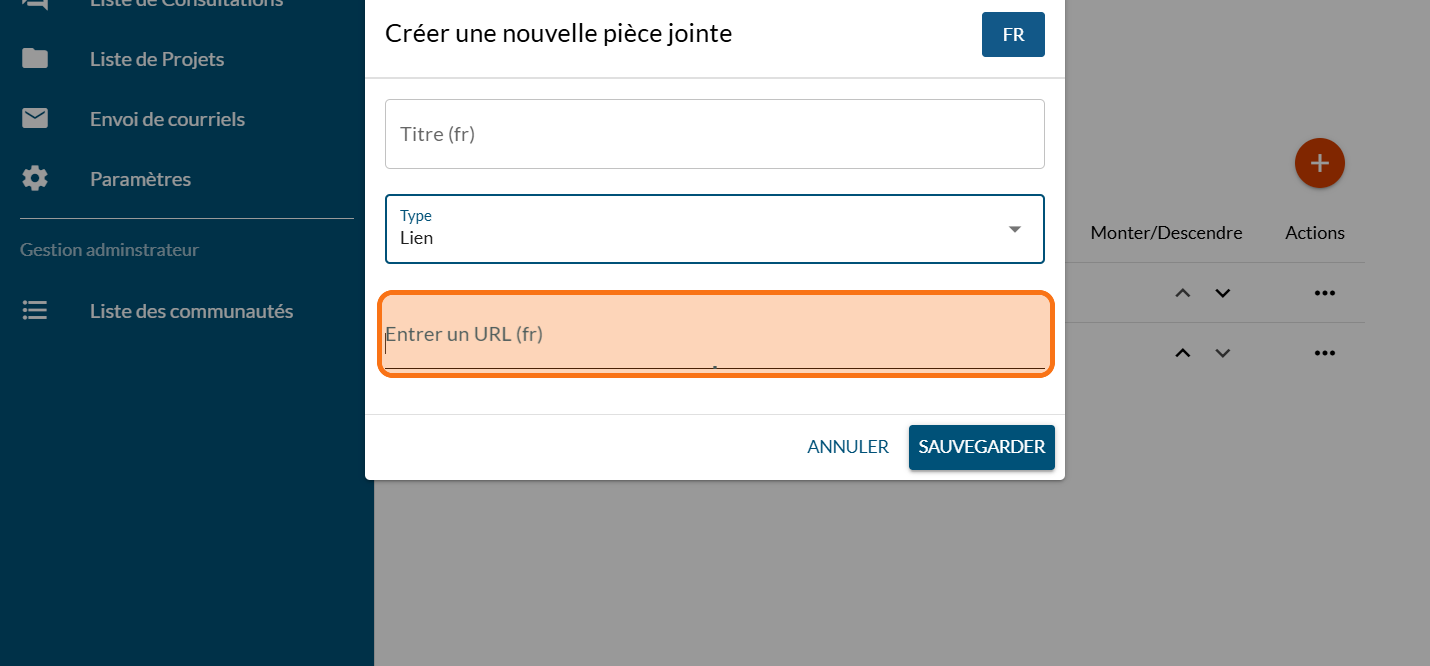Click the envelope icon for Envoi de courriels

point(35,119)
